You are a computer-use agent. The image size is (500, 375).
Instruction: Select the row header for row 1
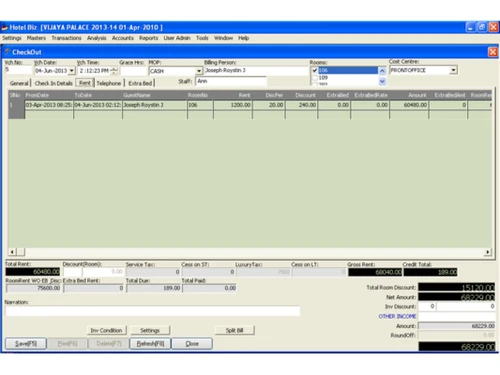(x=16, y=105)
